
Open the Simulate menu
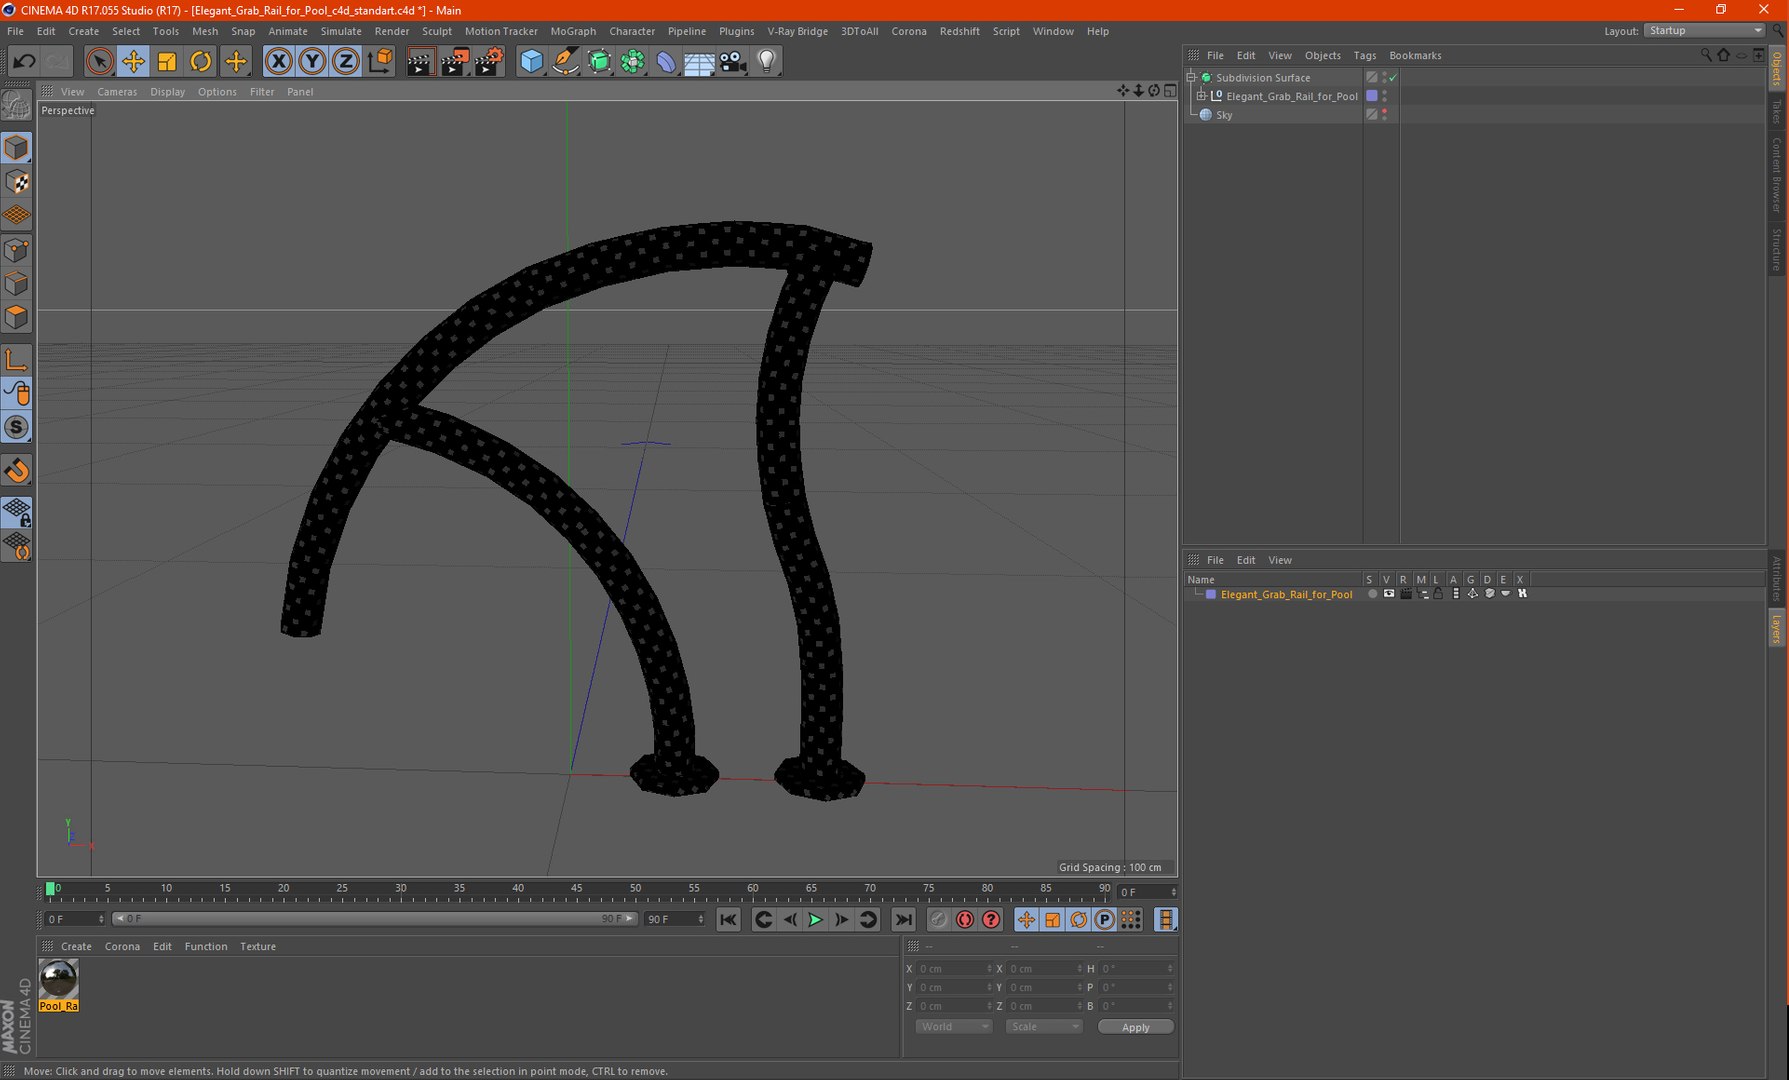341,31
